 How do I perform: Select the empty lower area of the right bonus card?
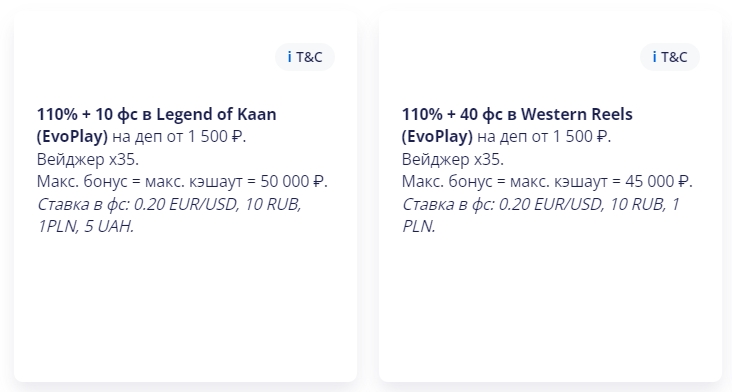click(550, 308)
